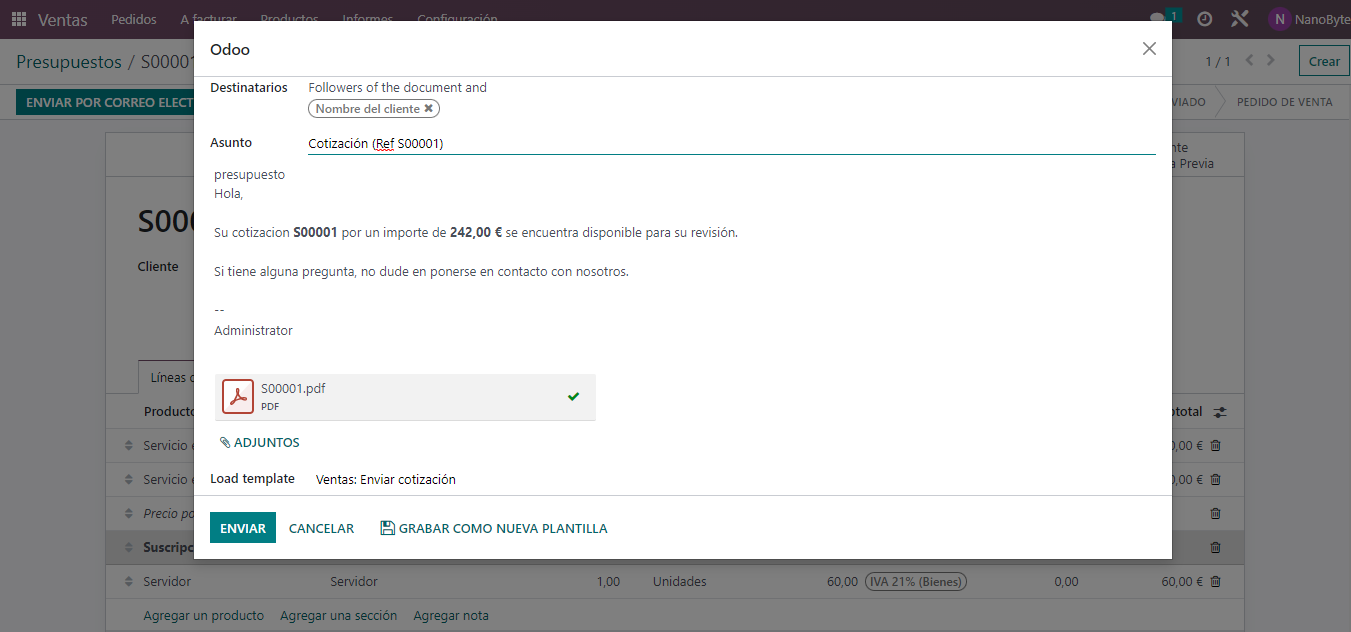Click Agregar una sección link
Image resolution: width=1351 pixels, height=632 pixels.
point(338,616)
